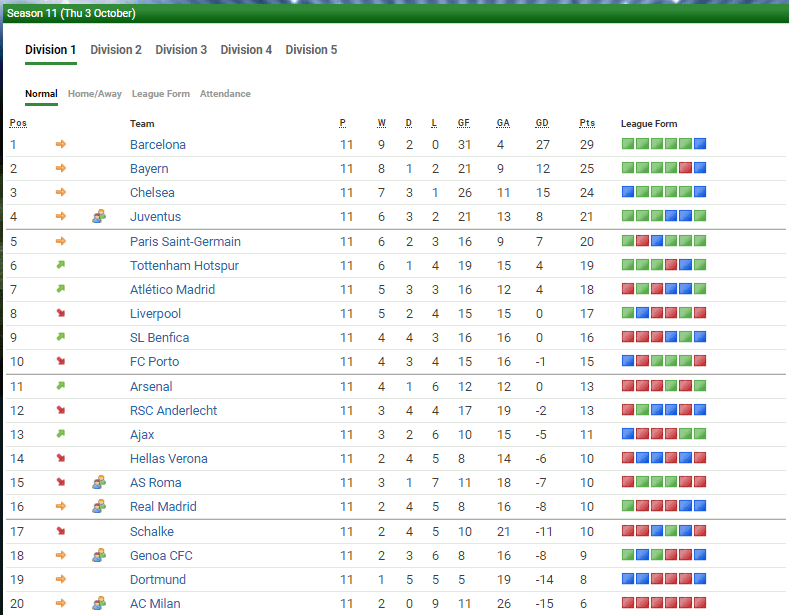The width and height of the screenshot is (789, 615).
Task: Select the Home/Away table view
Action: [95, 94]
